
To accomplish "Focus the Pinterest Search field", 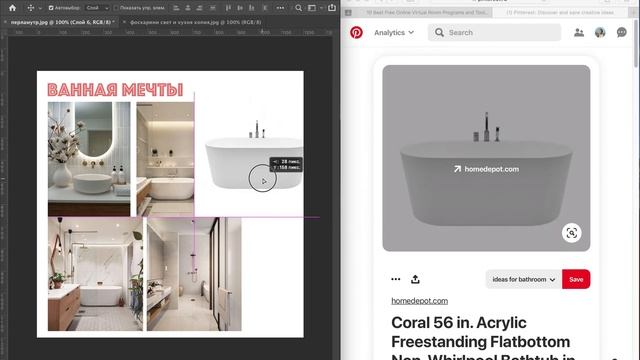I will tap(494, 32).
